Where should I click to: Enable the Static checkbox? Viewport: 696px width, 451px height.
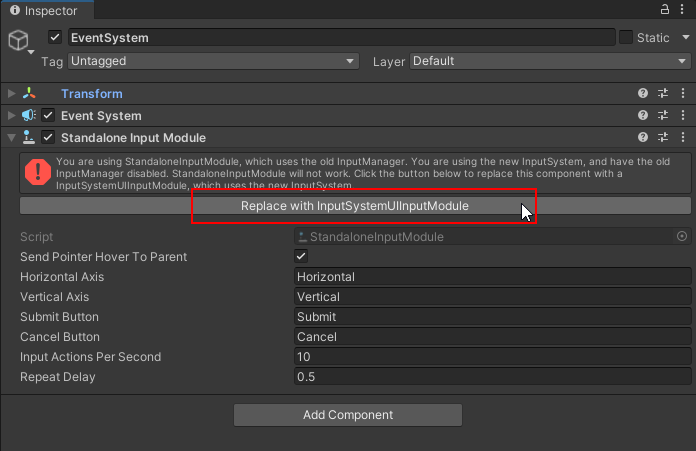click(x=626, y=38)
